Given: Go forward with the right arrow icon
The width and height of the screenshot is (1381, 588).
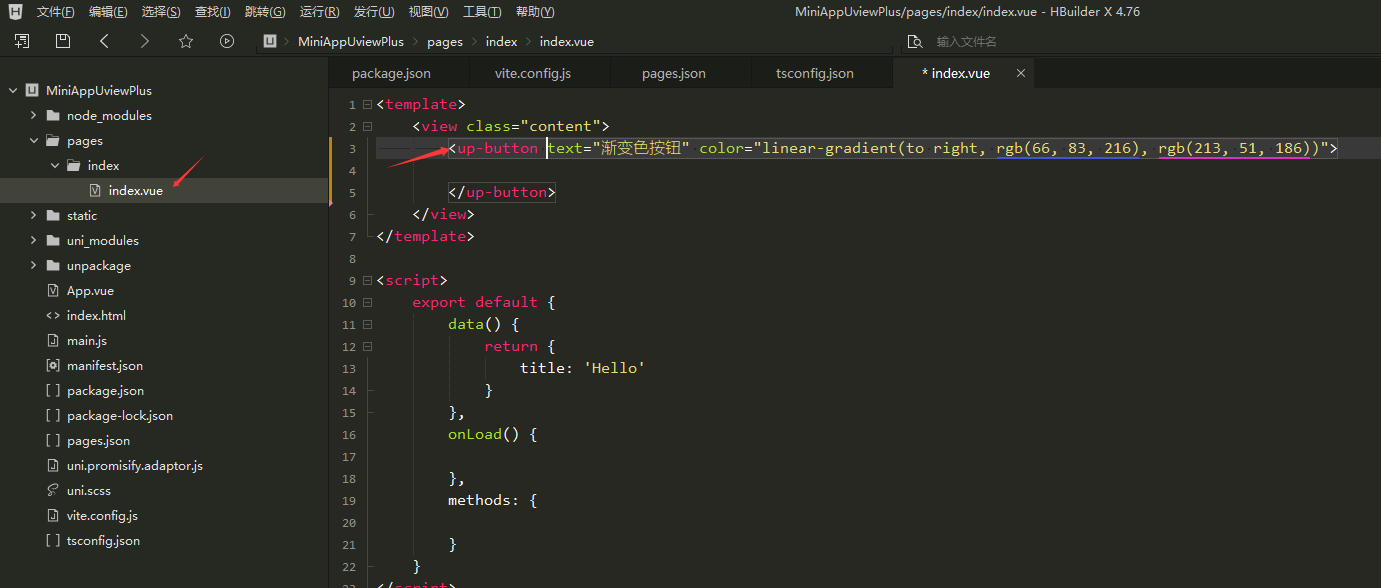Looking at the screenshot, I should 145,41.
